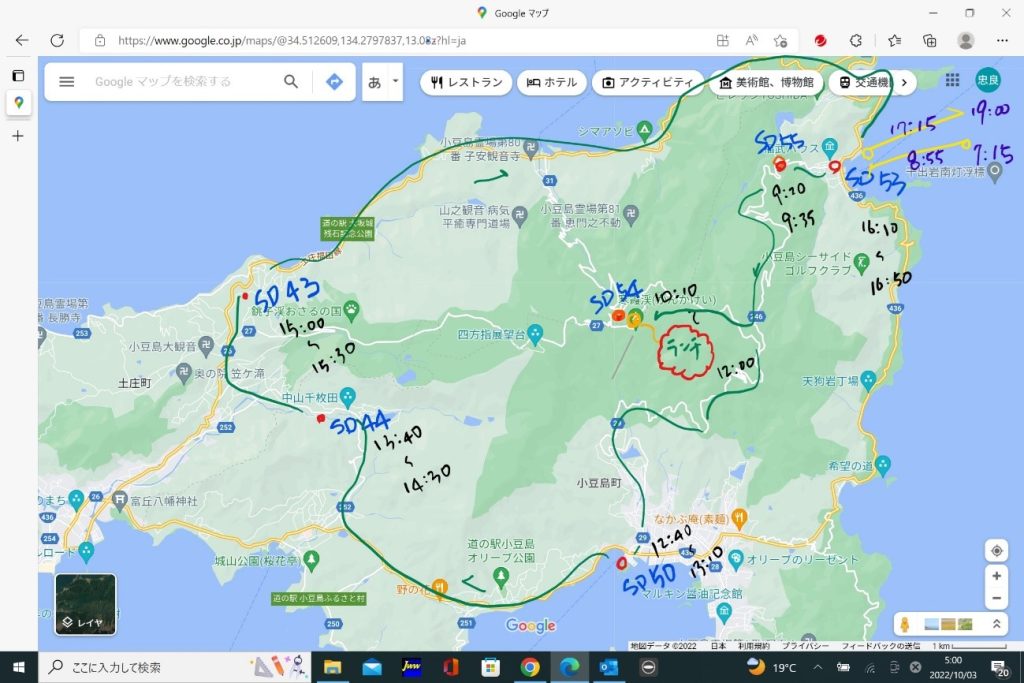The height and width of the screenshot is (683, 1024).
Task: Open the Google apps grid
Action: tap(952, 81)
